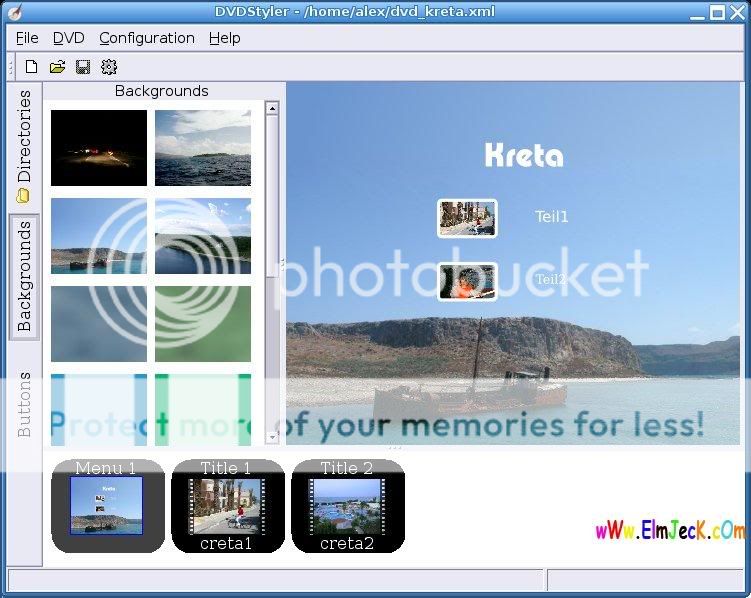The image size is (751, 598).
Task: Open settings via the gear toolbar icon
Action: point(109,67)
